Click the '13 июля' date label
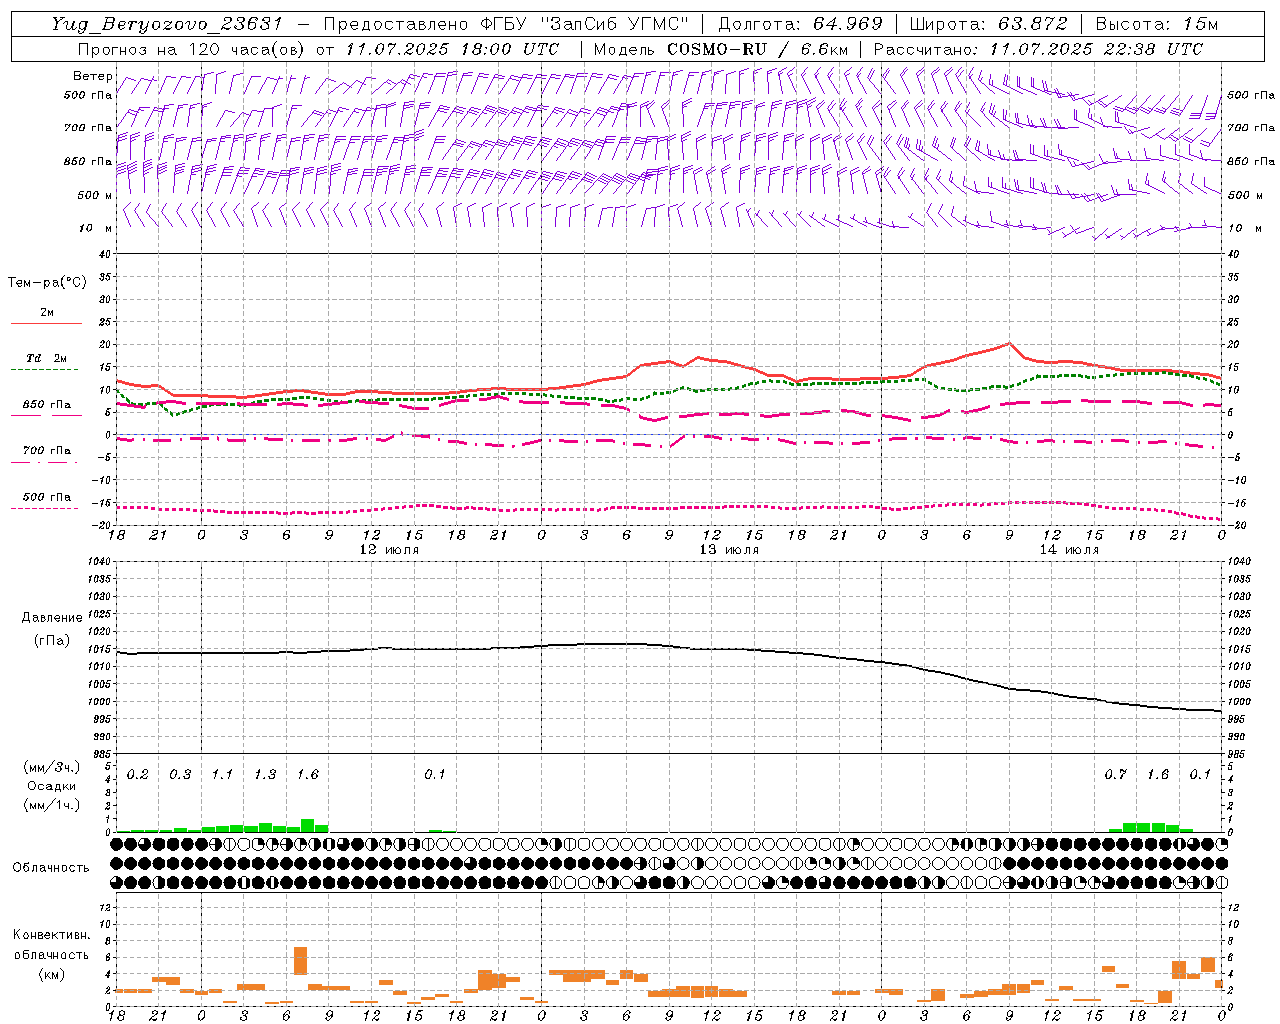The height and width of the screenshot is (1024, 1280). tap(729, 550)
